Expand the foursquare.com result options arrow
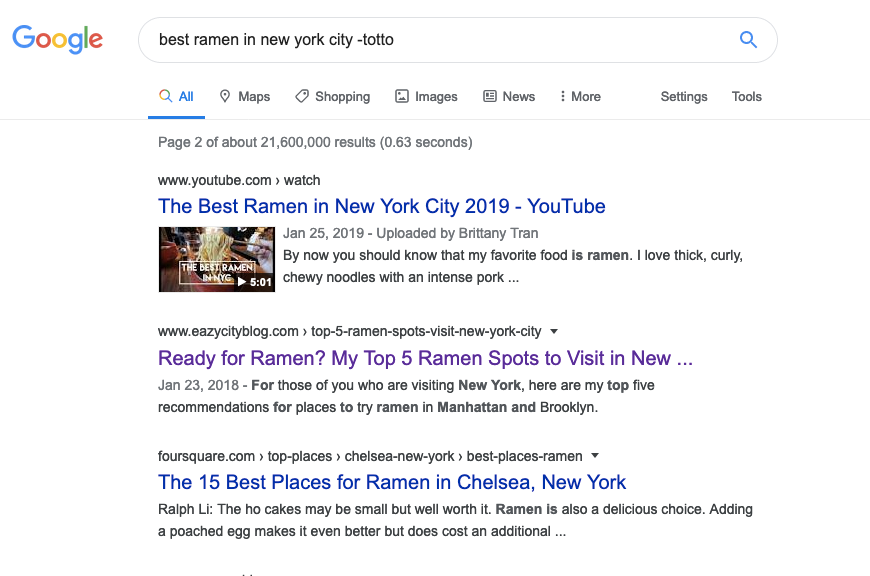The image size is (870, 576). pyautogui.click(x=595, y=456)
